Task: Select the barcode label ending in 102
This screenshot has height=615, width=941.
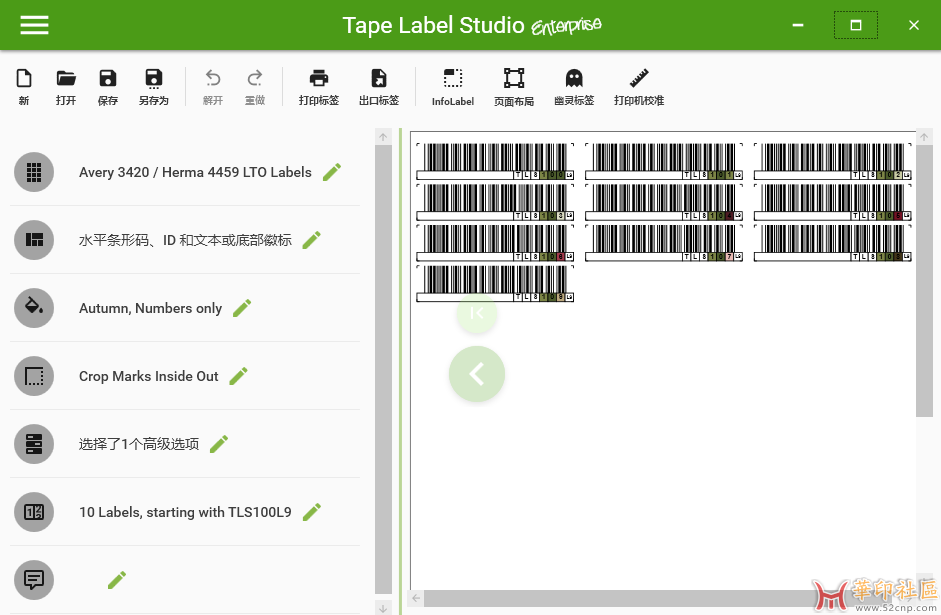Action: (832, 161)
